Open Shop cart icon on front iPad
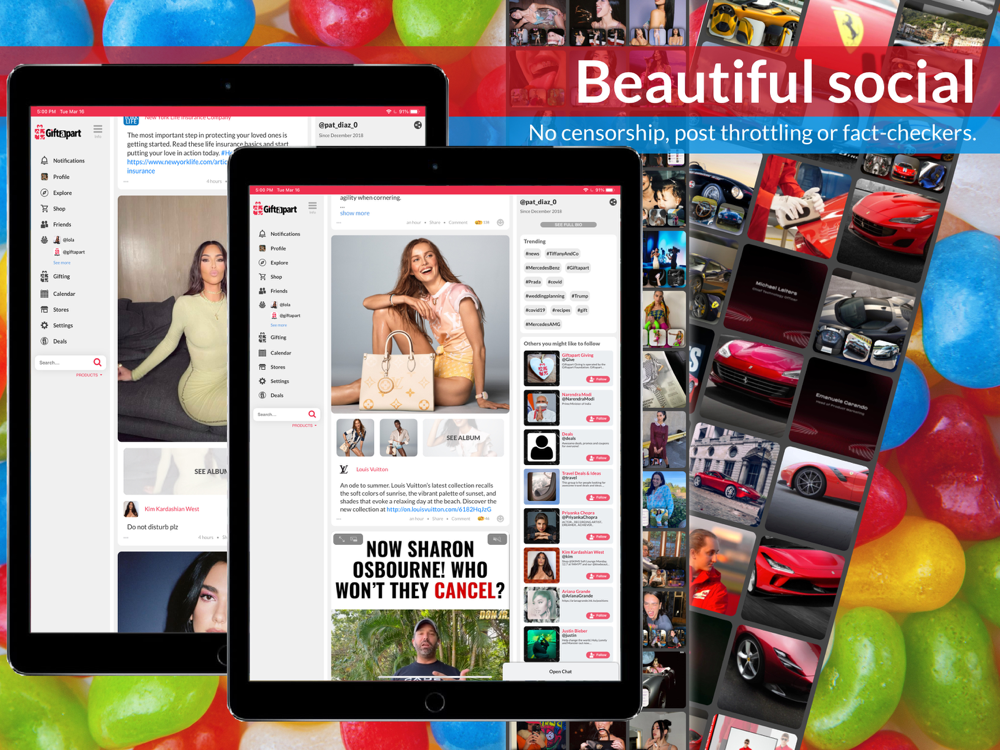This screenshot has height=750, width=1000. 262,277
